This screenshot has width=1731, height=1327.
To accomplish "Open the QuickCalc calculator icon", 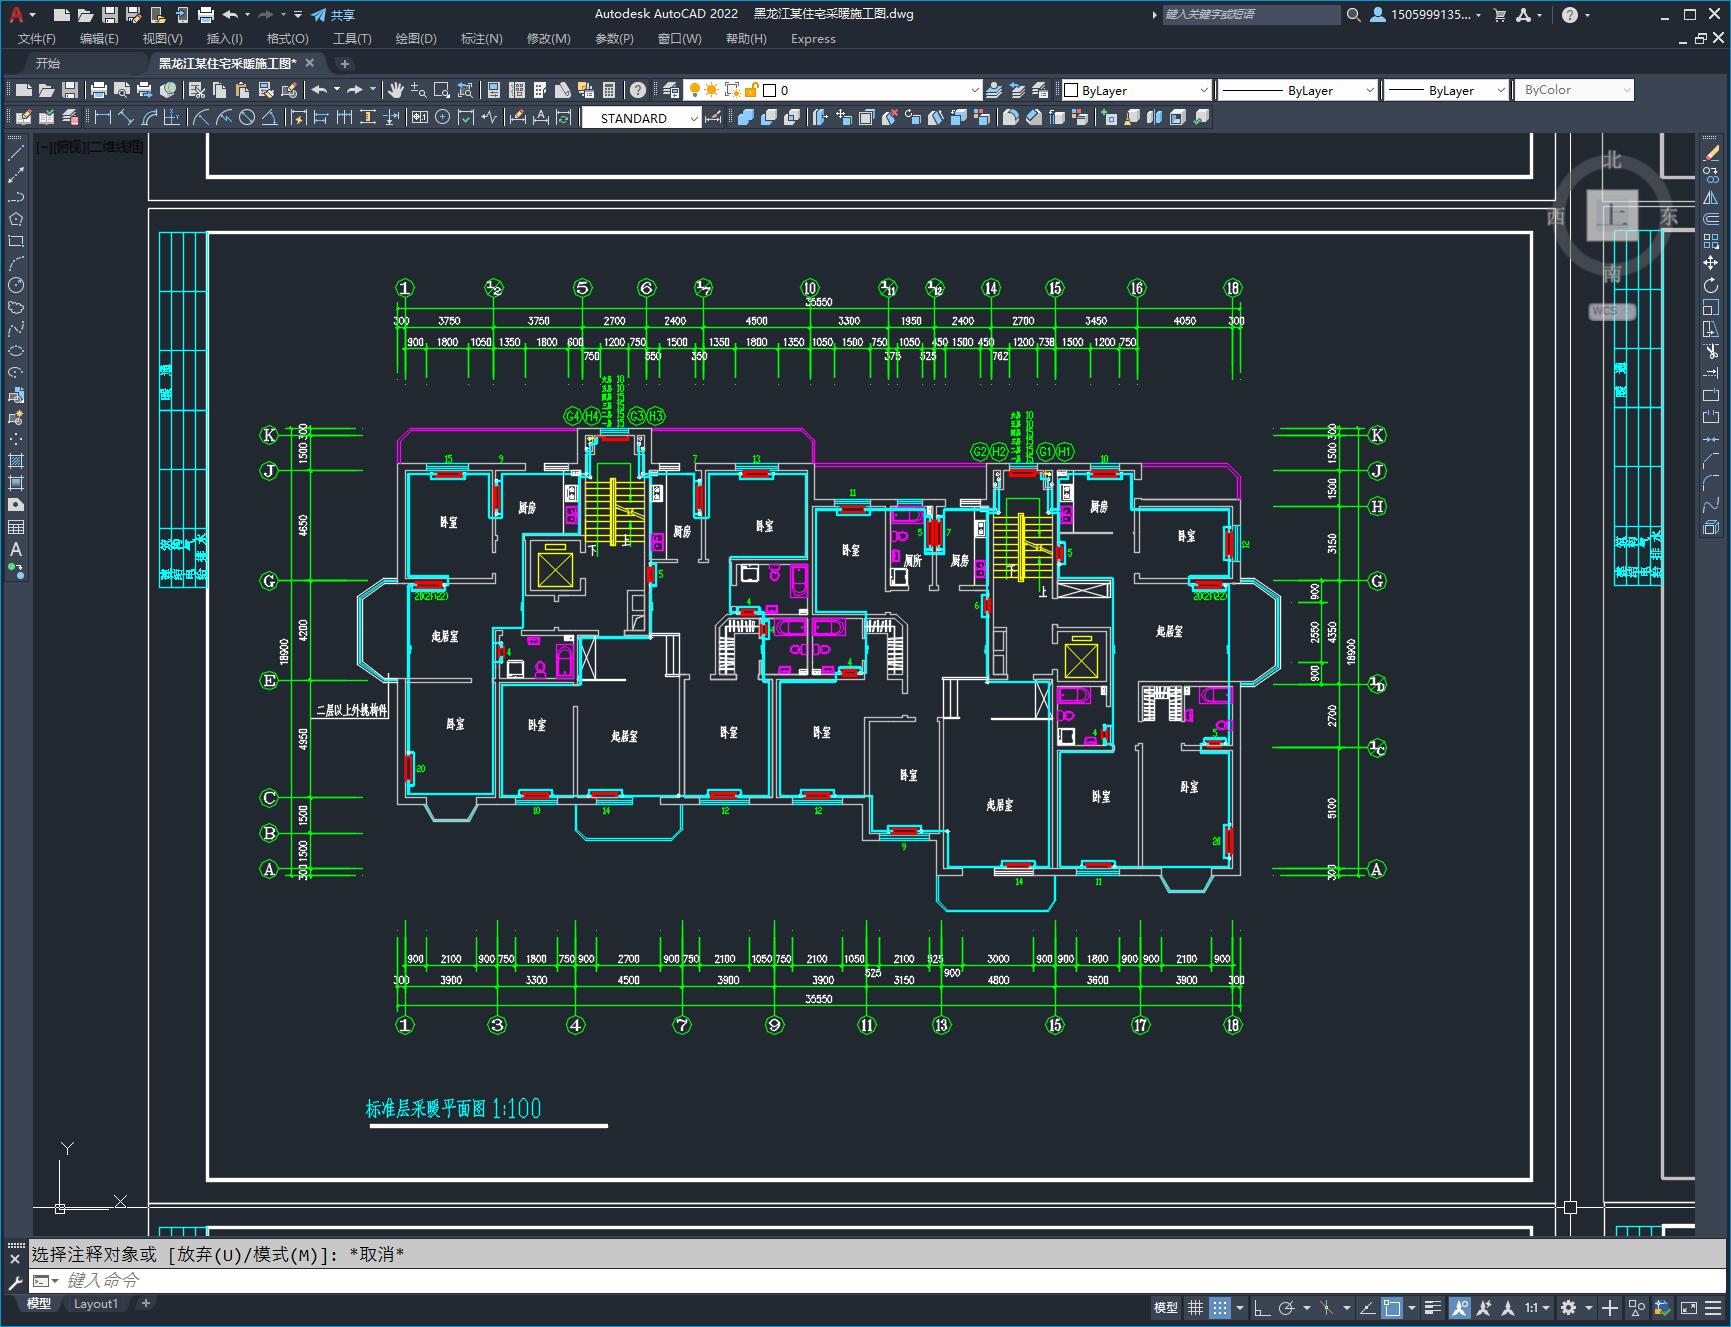I will coord(609,90).
